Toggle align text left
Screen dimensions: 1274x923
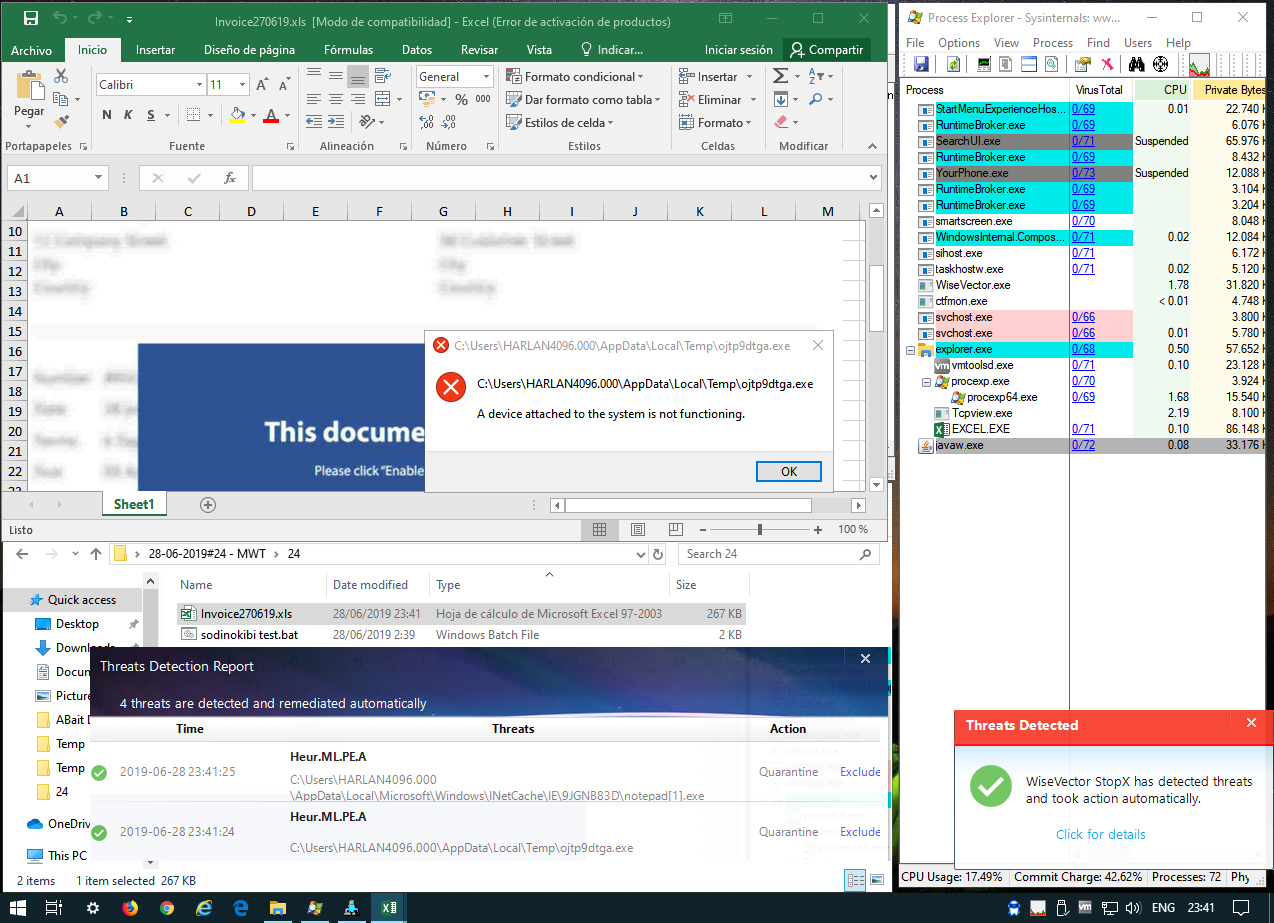313,99
